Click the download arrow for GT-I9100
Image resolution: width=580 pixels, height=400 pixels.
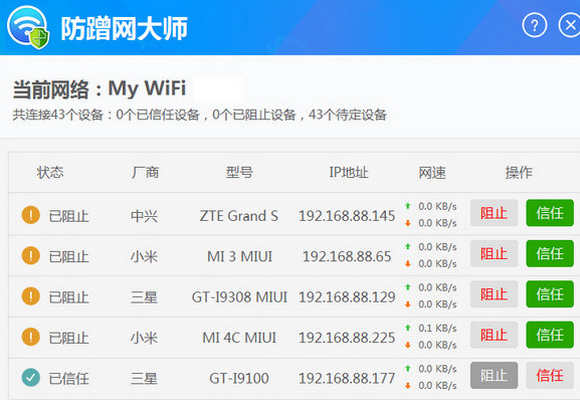408,386
